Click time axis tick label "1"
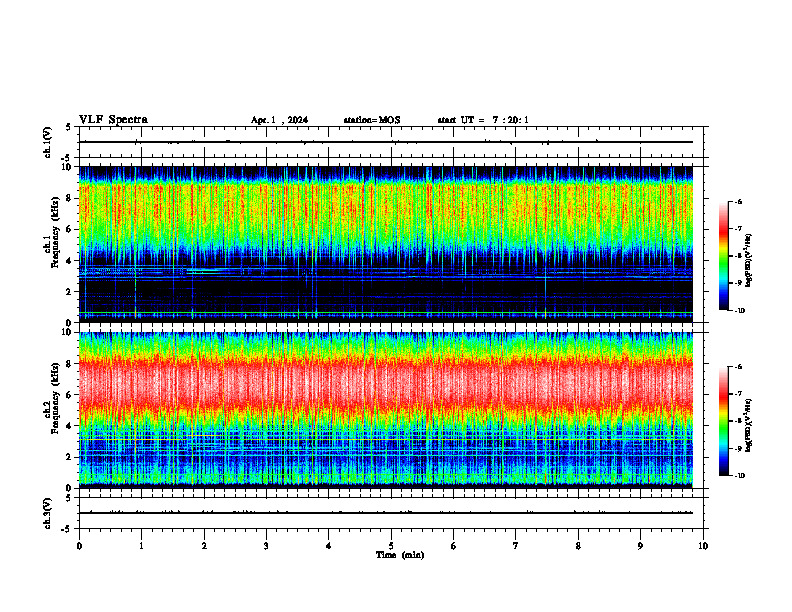The width and height of the screenshot is (792, 612). point(141,546)
